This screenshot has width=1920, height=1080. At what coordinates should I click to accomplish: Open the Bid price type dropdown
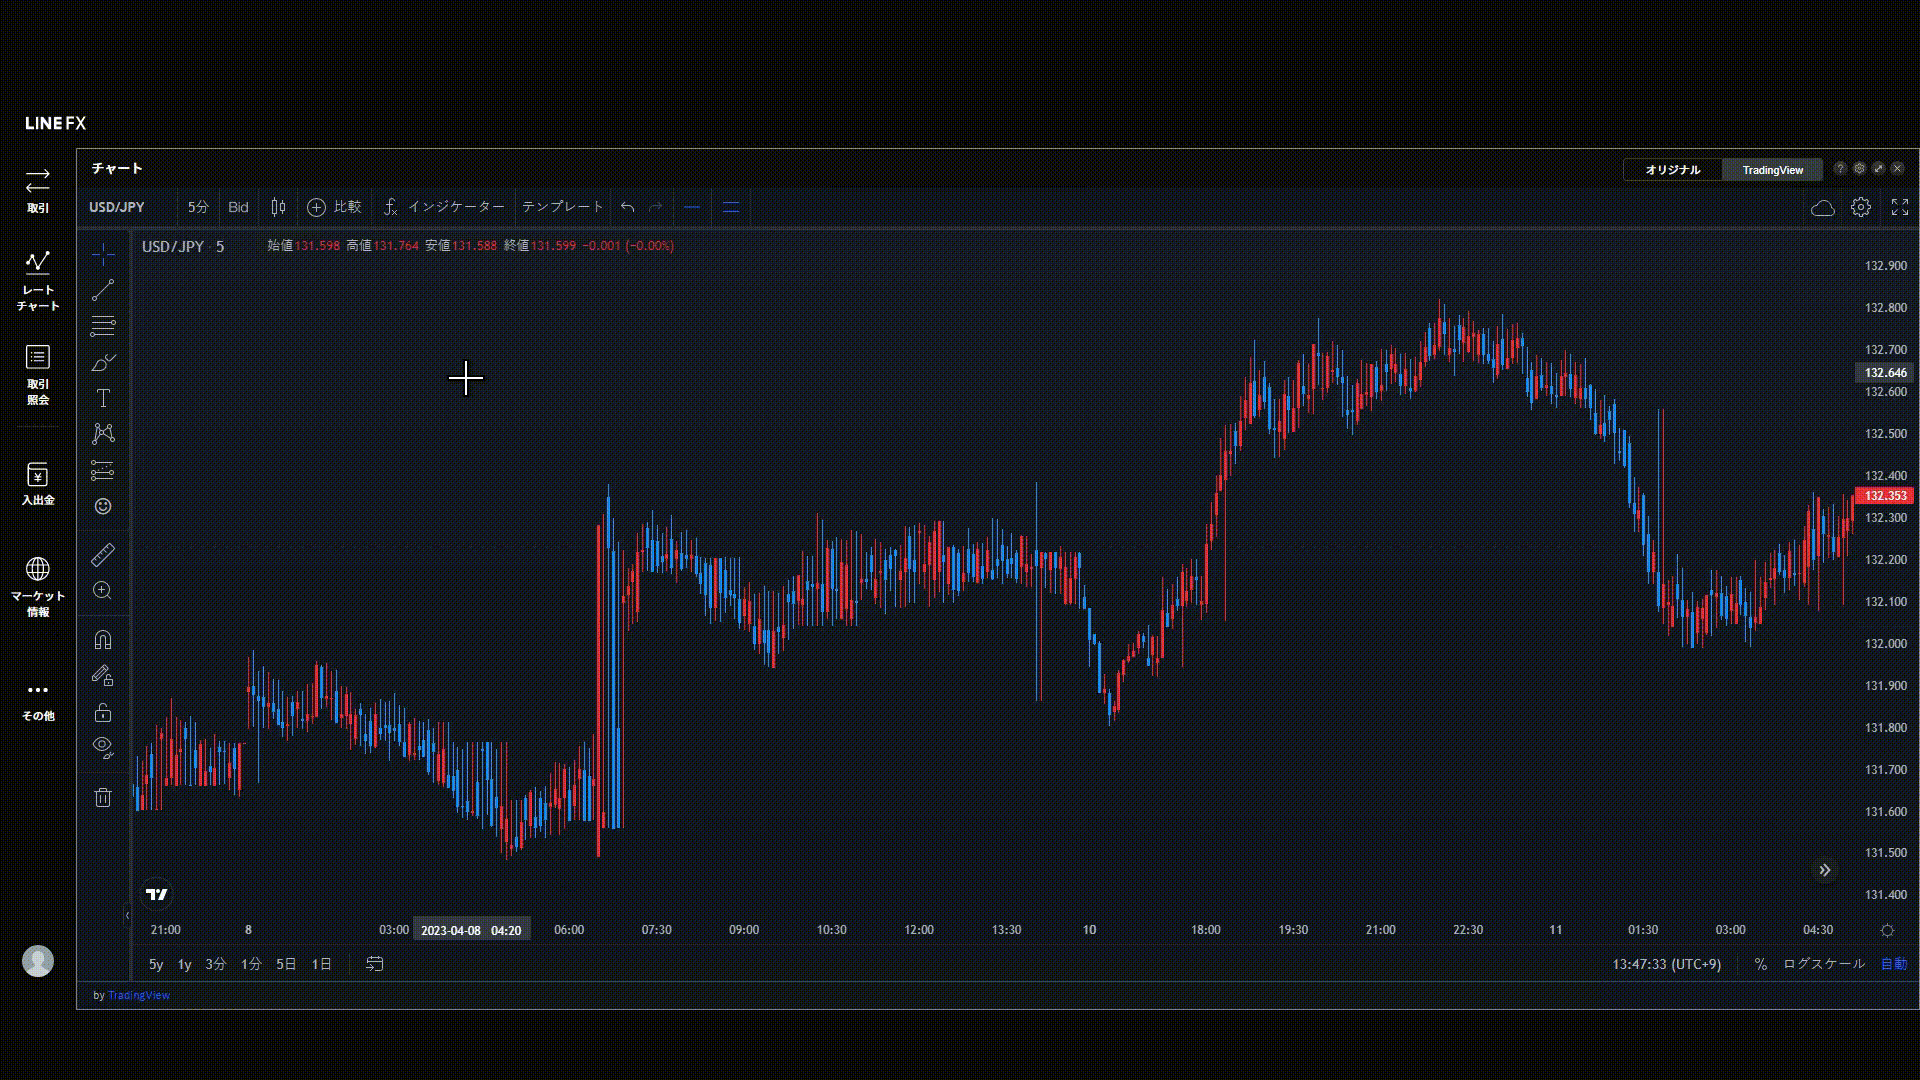238,207
